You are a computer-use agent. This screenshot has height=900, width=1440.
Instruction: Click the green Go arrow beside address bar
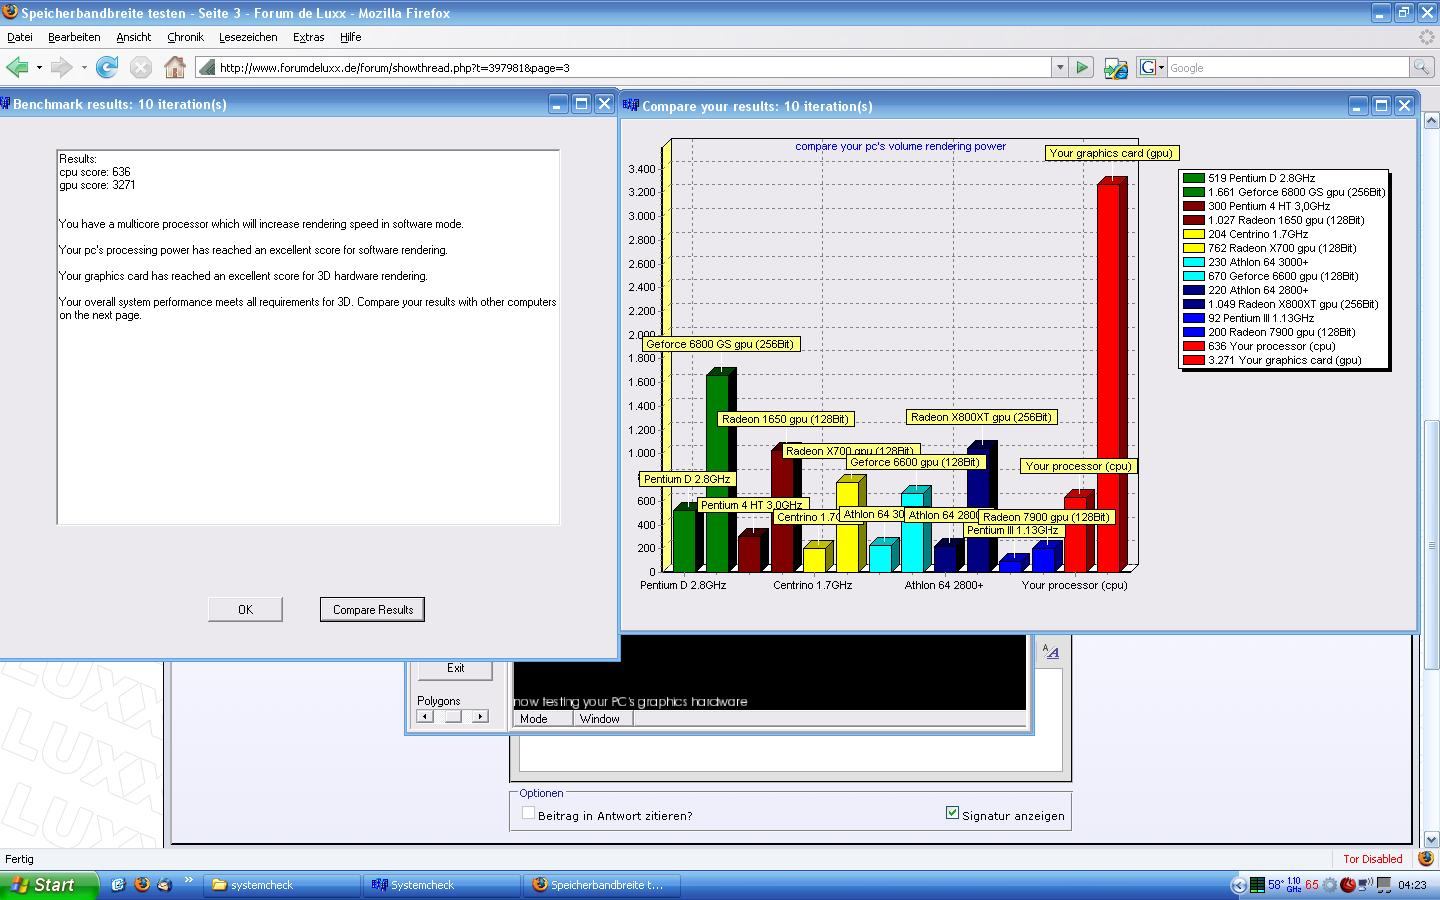click(1082, 67)
